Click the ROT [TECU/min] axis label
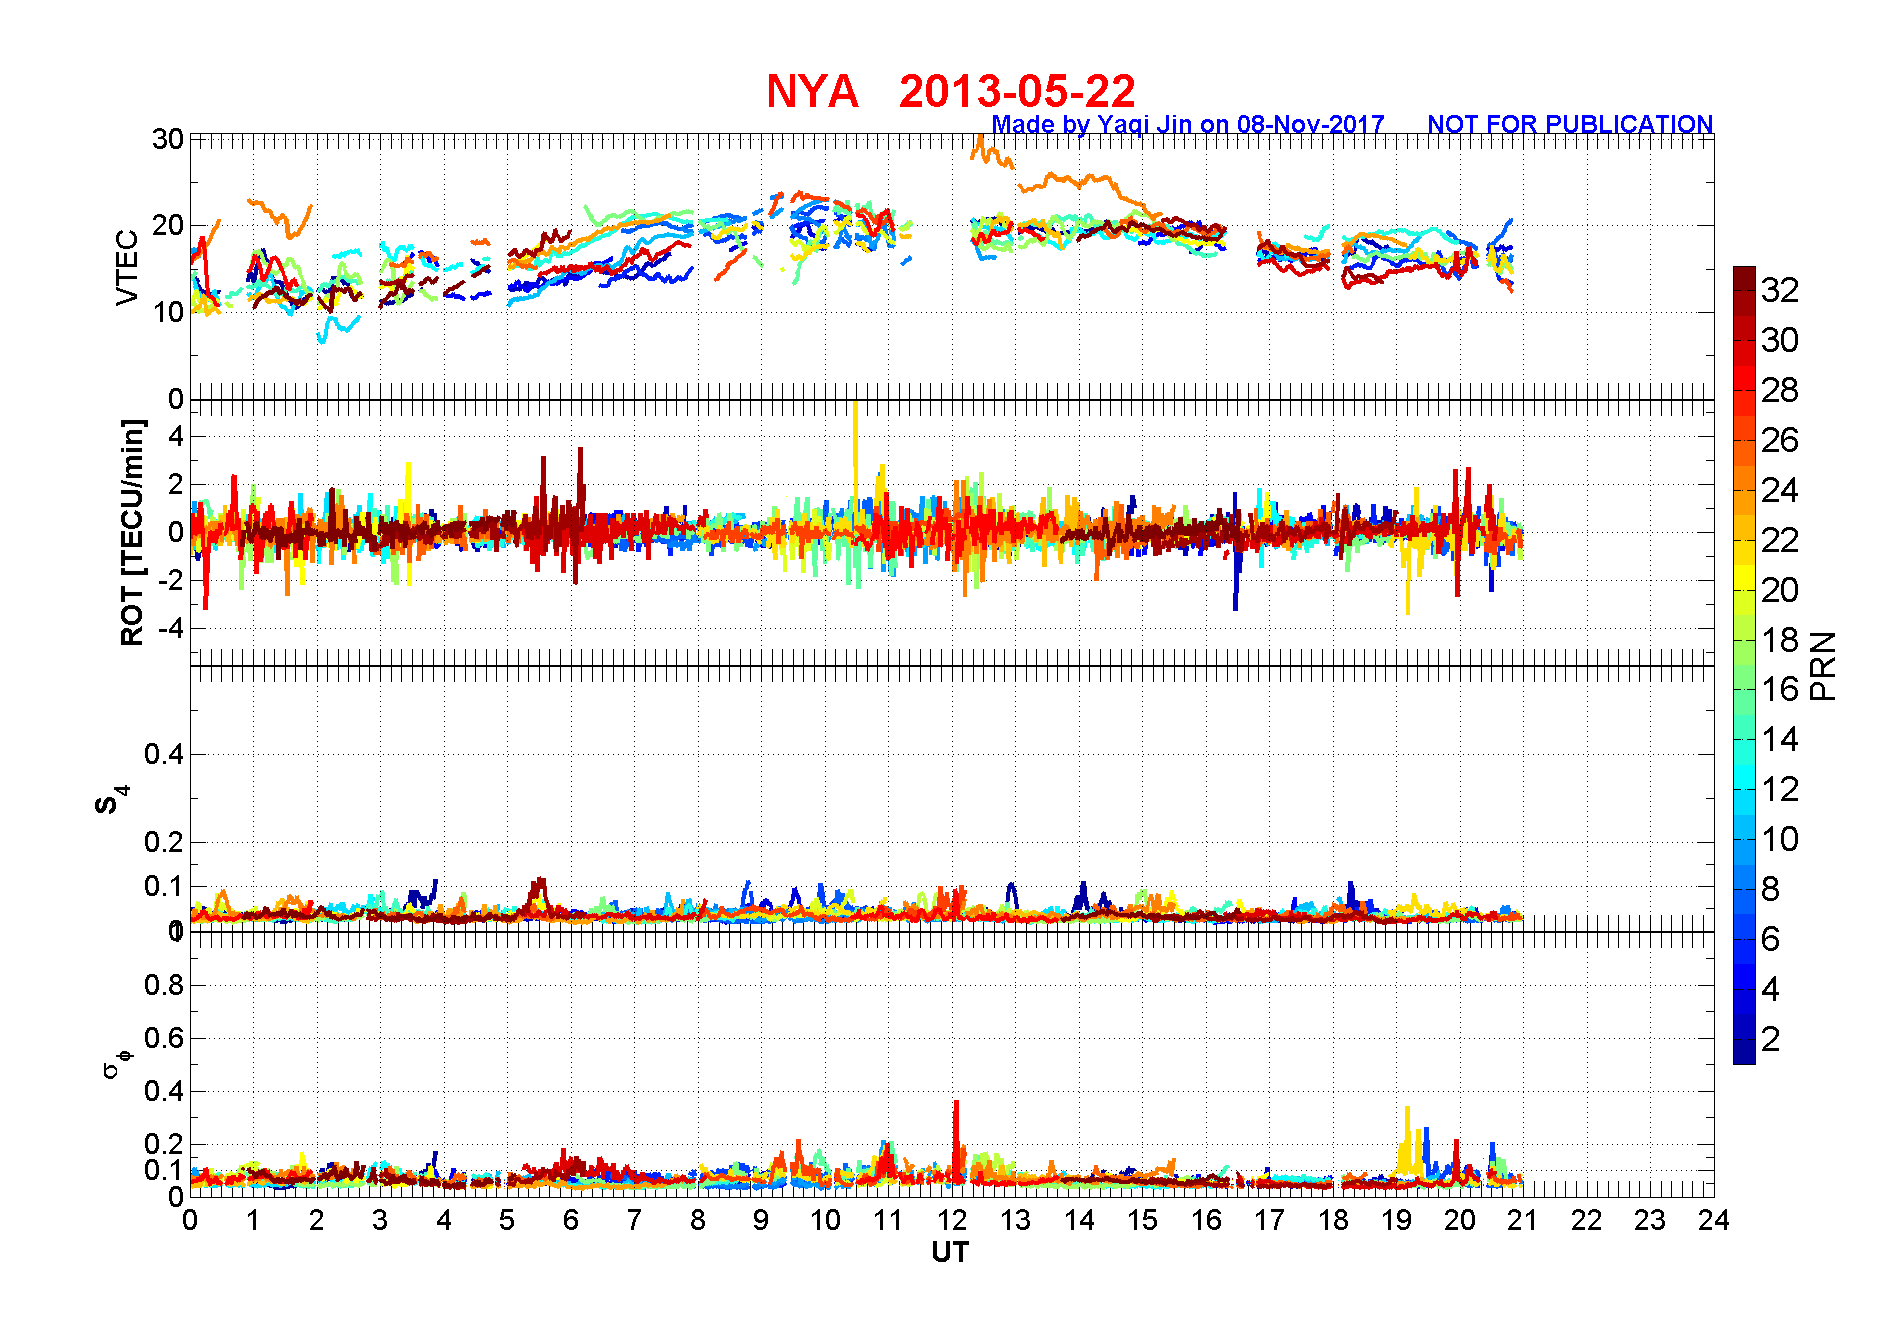The width and height of the screenshot is (1904, 1330). pyautogui.click(x=131, y=532)
